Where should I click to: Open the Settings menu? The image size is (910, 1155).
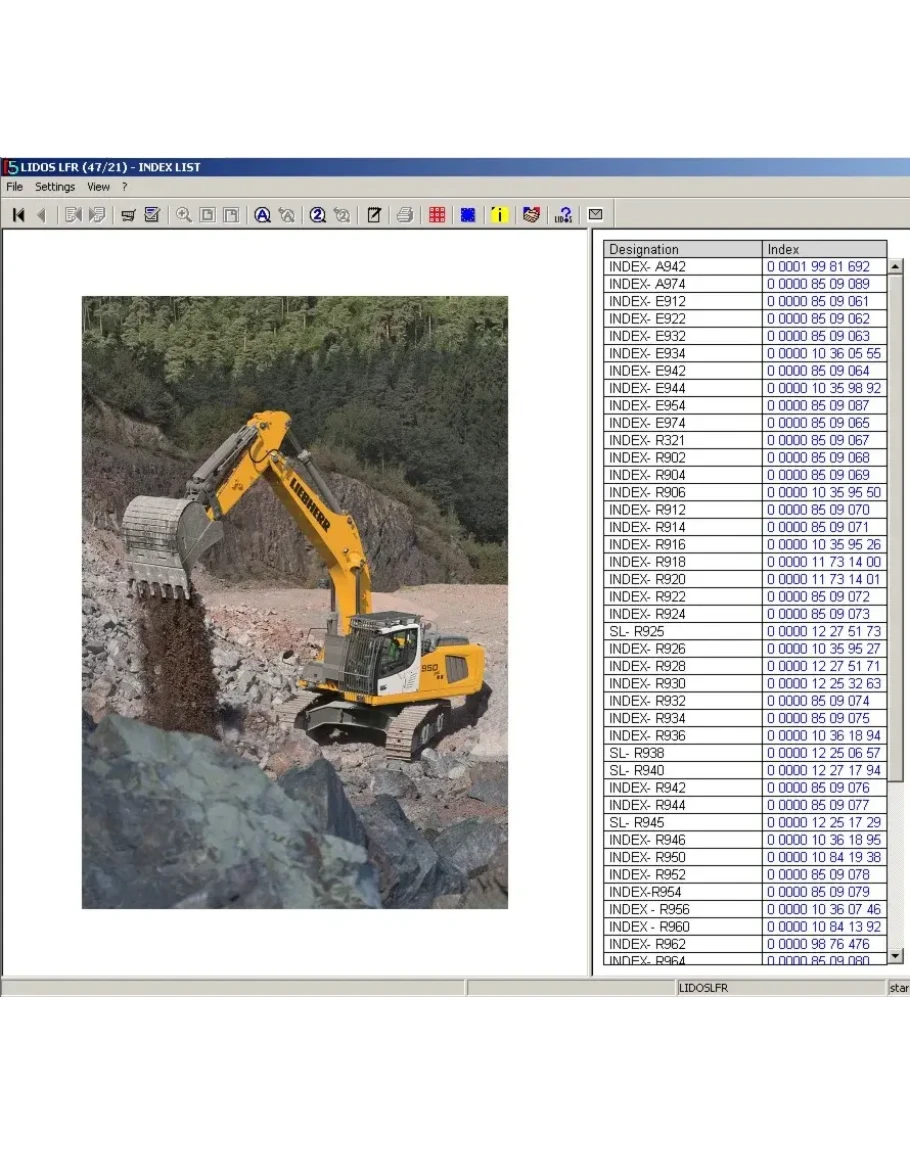tap(55, 187)
